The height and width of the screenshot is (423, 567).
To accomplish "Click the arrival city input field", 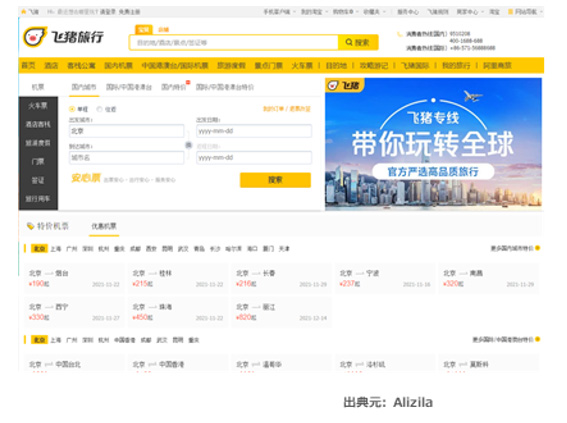I will click(x=127, y=158).
